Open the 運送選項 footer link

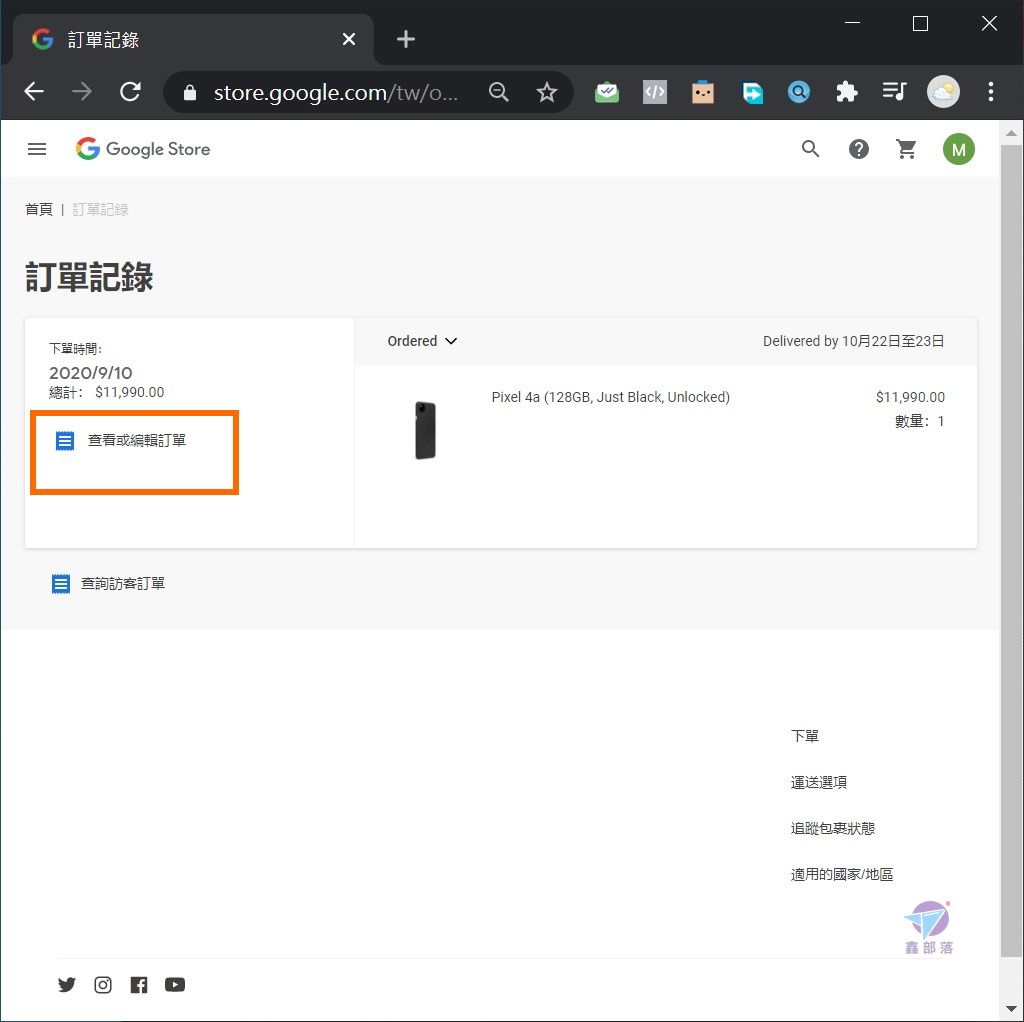[818, 782]
